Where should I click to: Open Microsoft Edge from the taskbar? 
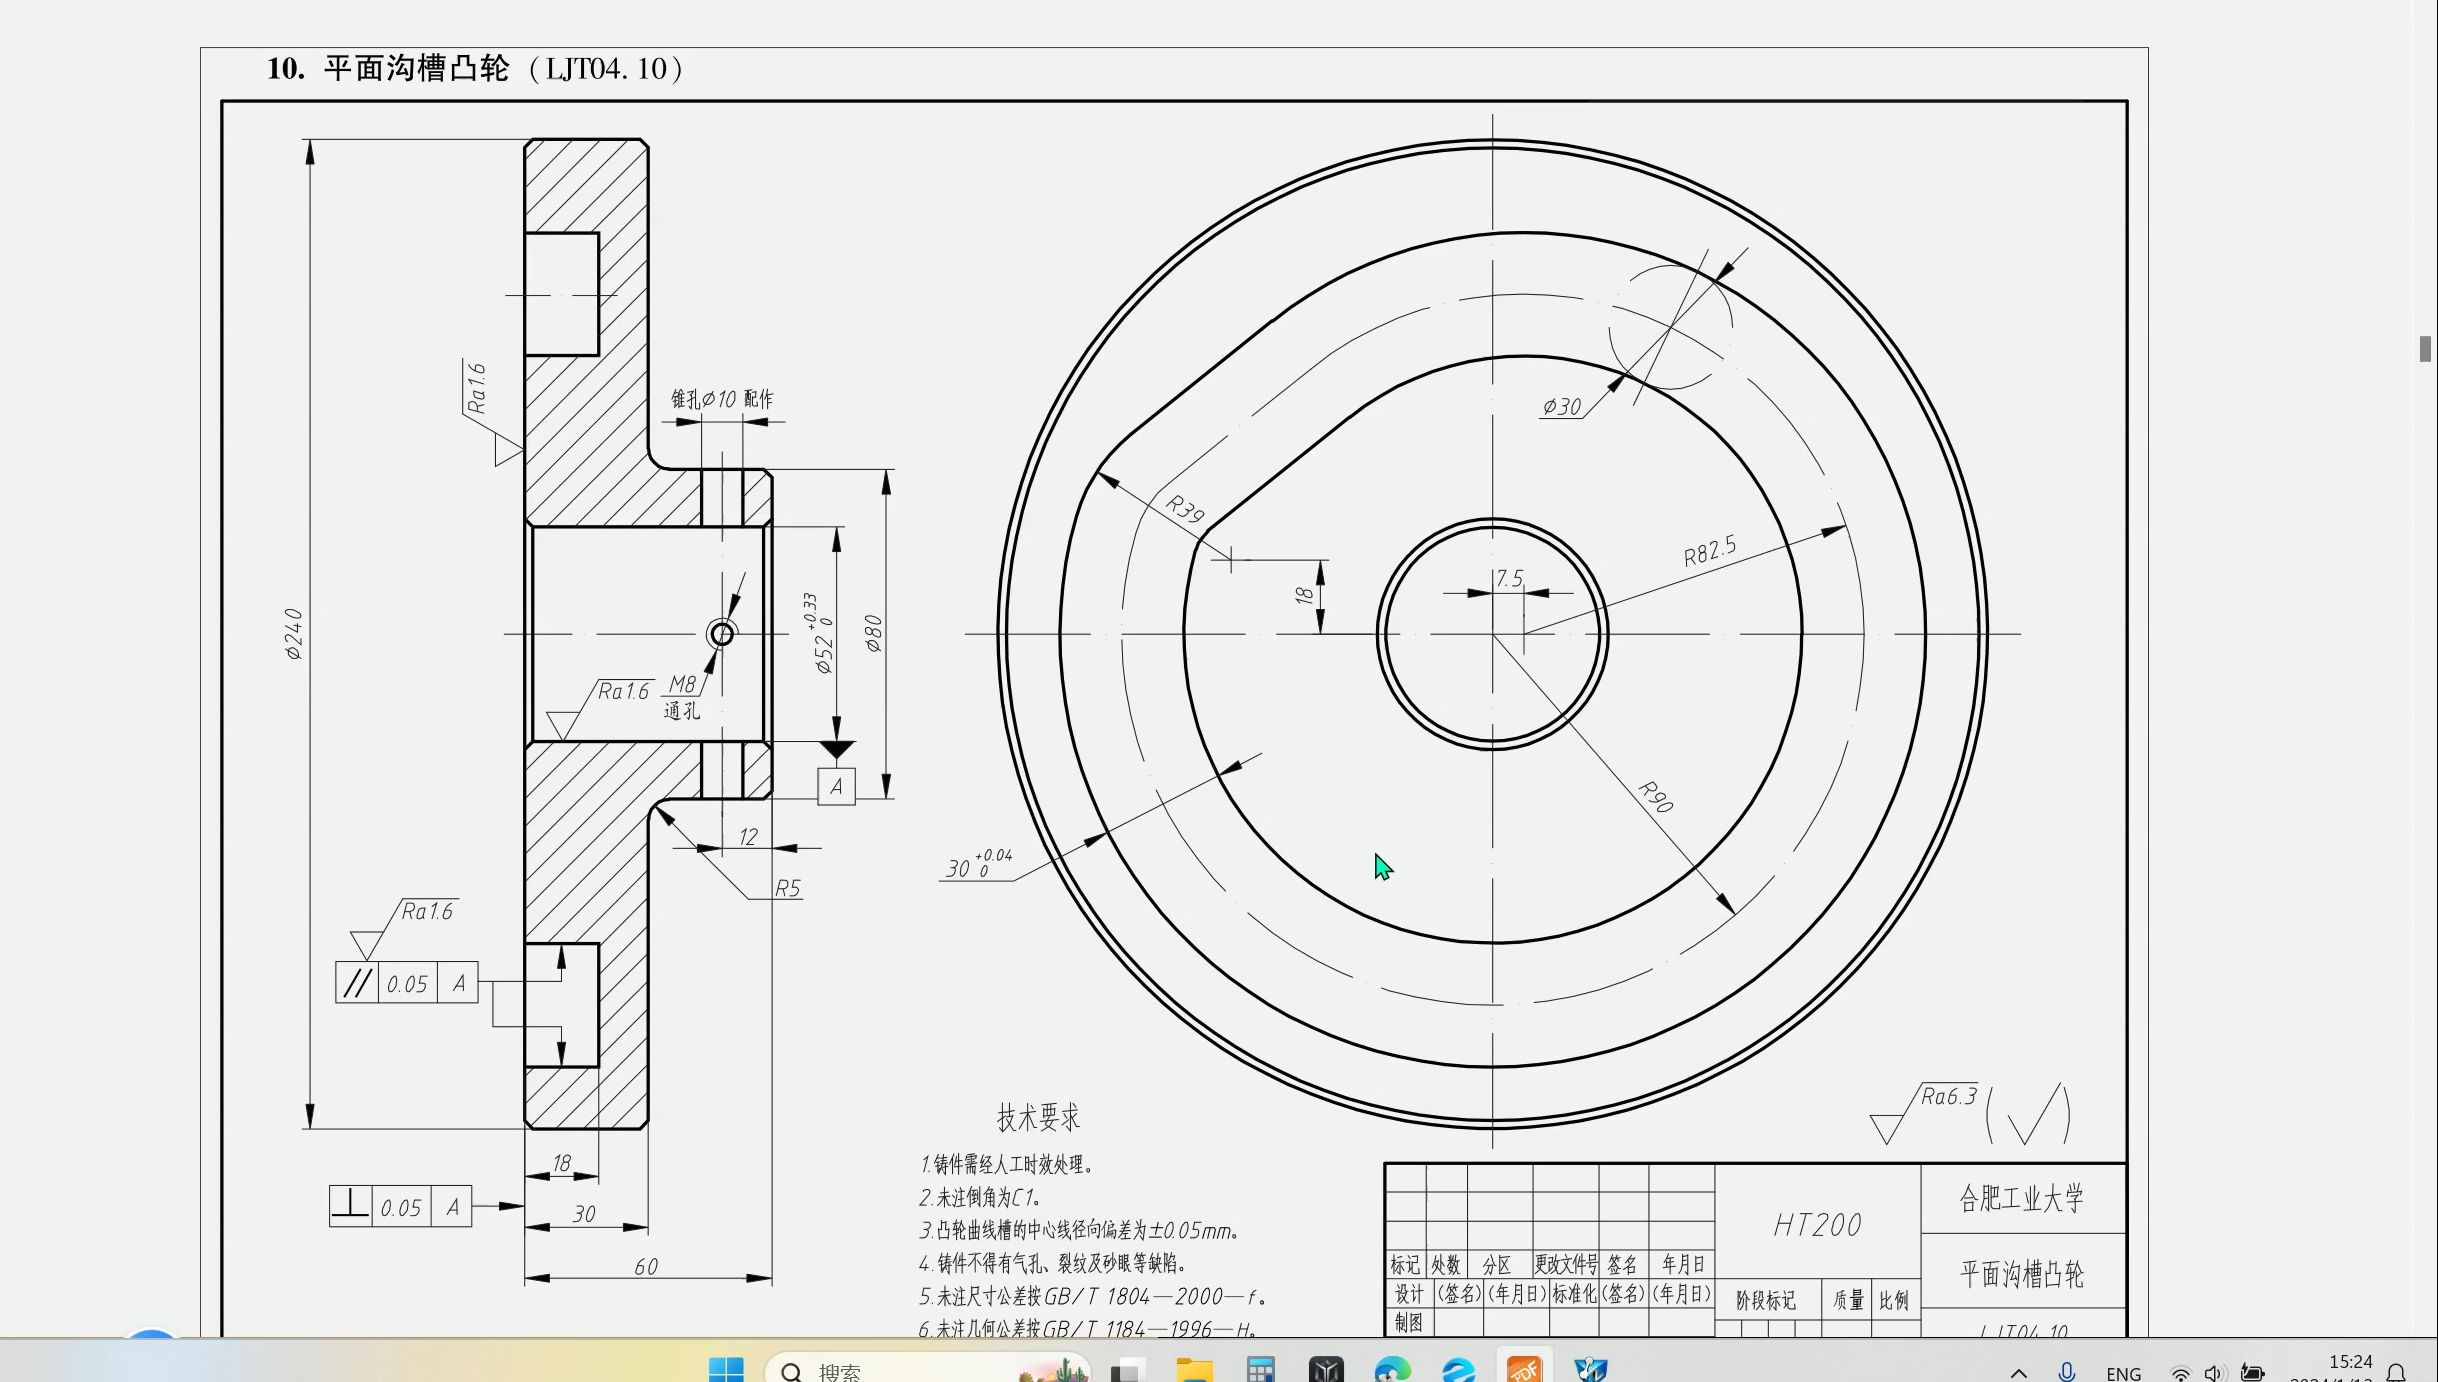1392,1370
